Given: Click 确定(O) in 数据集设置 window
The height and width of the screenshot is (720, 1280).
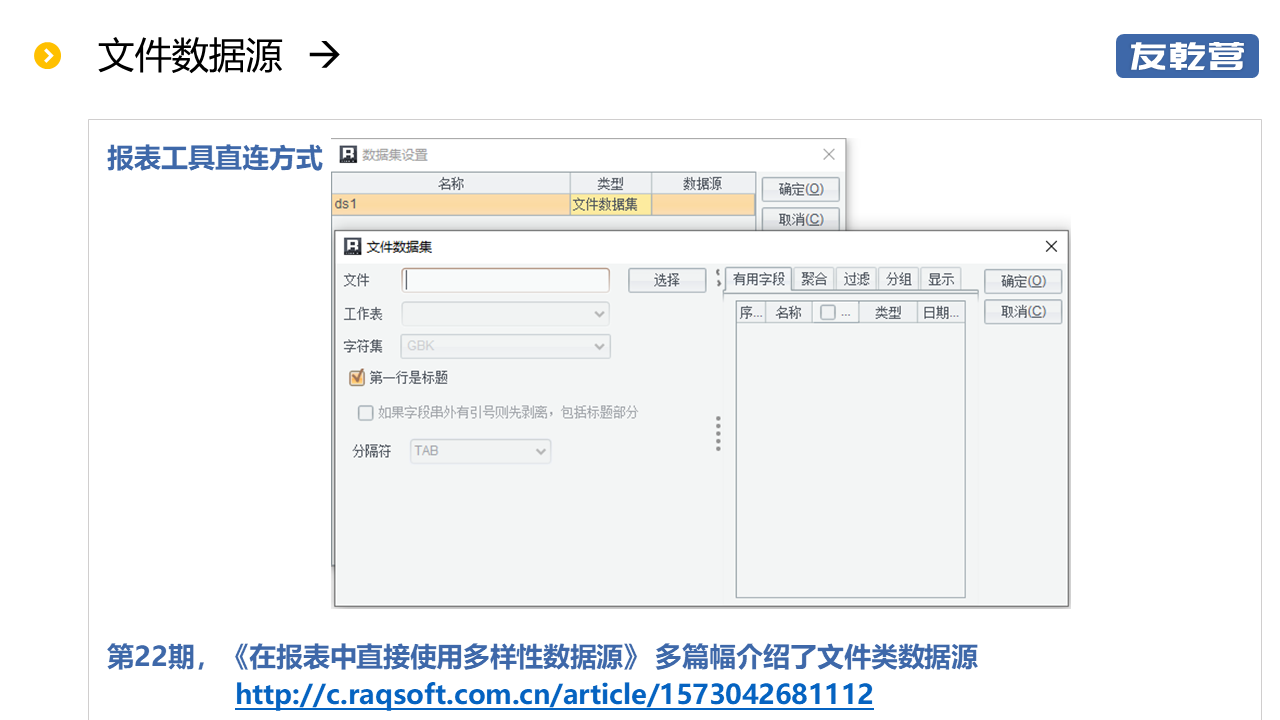Looking at the screenshot, I should click(x=801, y=189).
